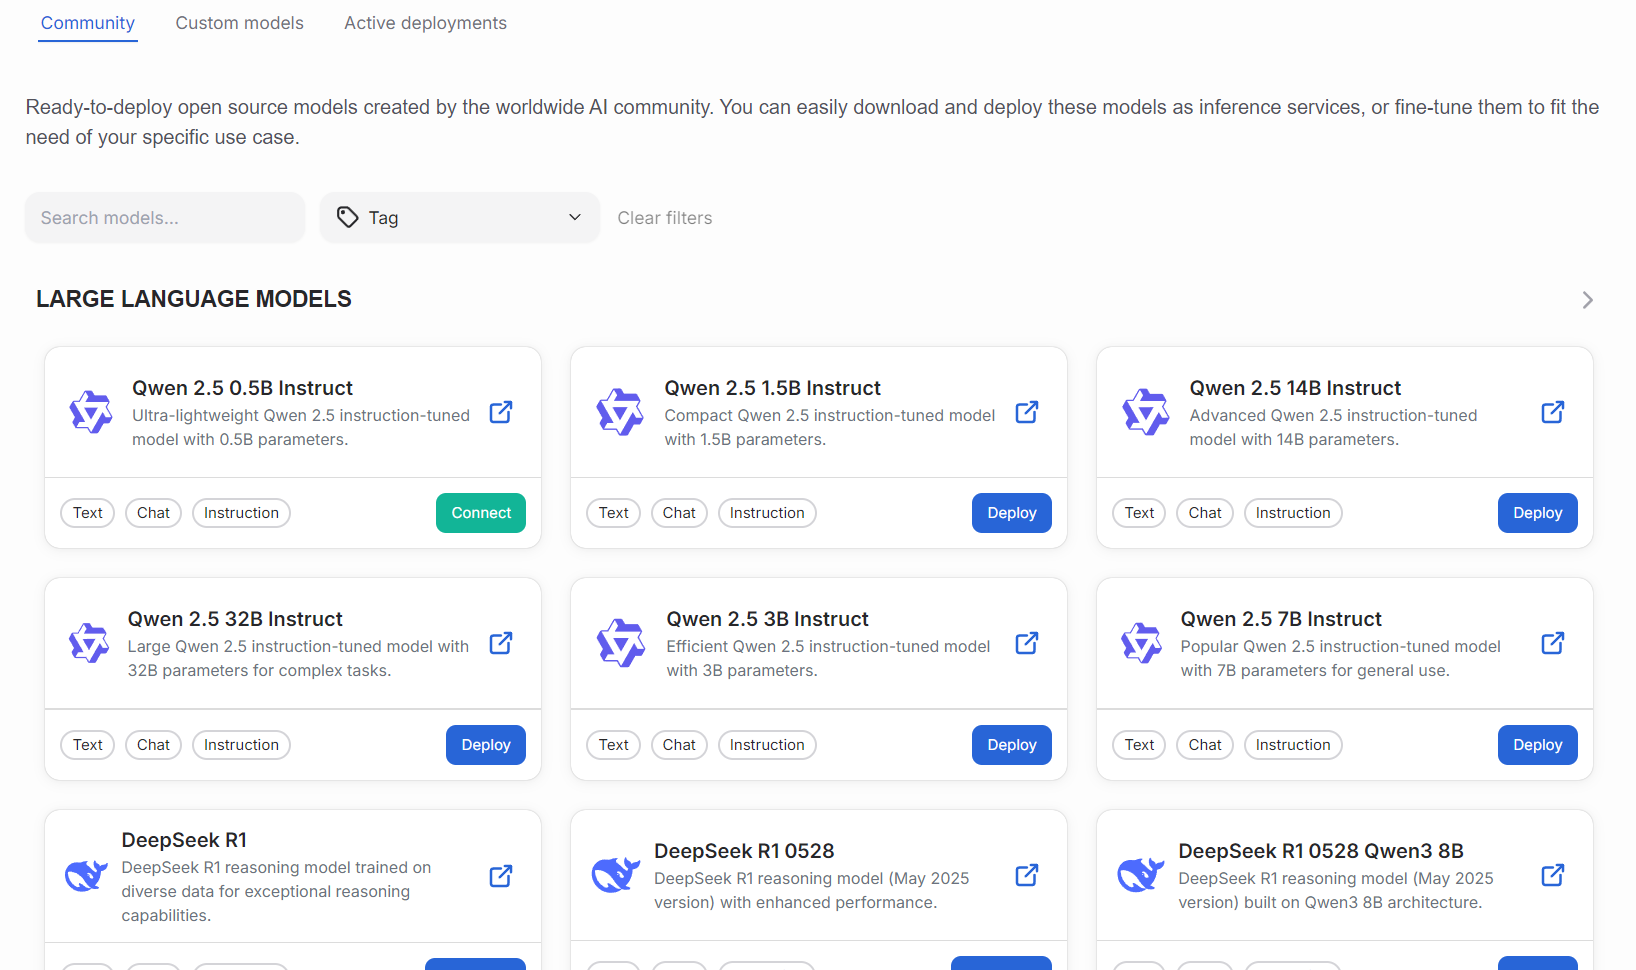The height and width of the screenshot is (970, 1636).
Task: Select the Text tag on Qwen 2.5 14B
Action: click(x=1138, y=512)
